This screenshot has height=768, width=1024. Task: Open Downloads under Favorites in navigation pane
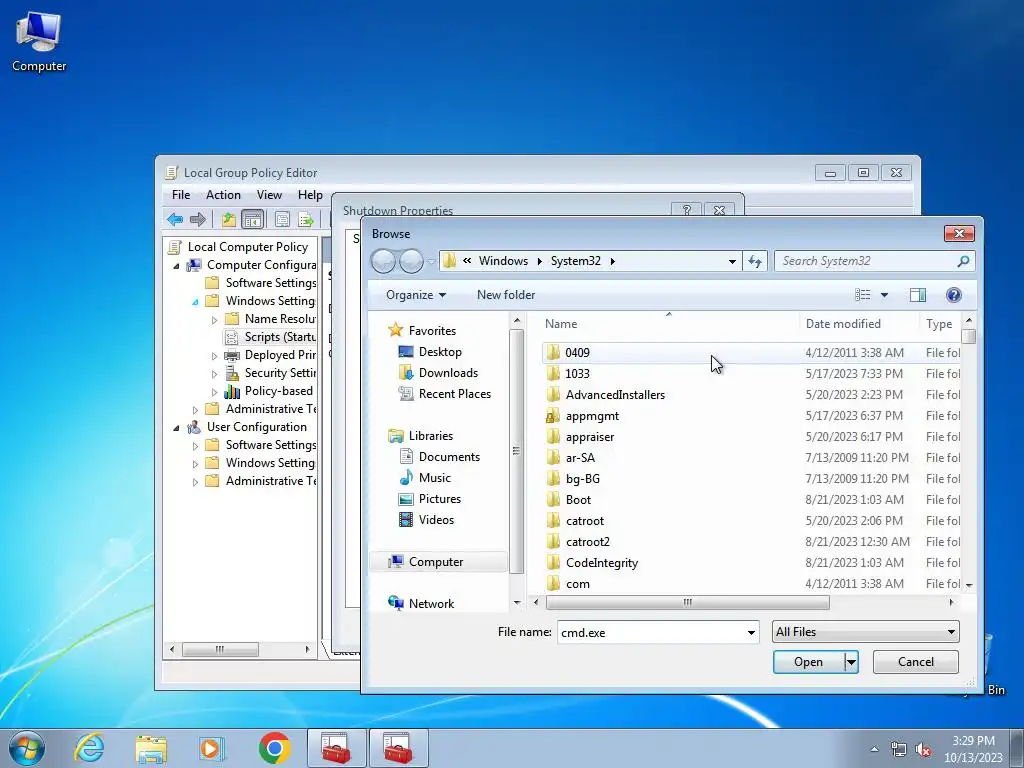pyautogui.click(x=448, y=373)
